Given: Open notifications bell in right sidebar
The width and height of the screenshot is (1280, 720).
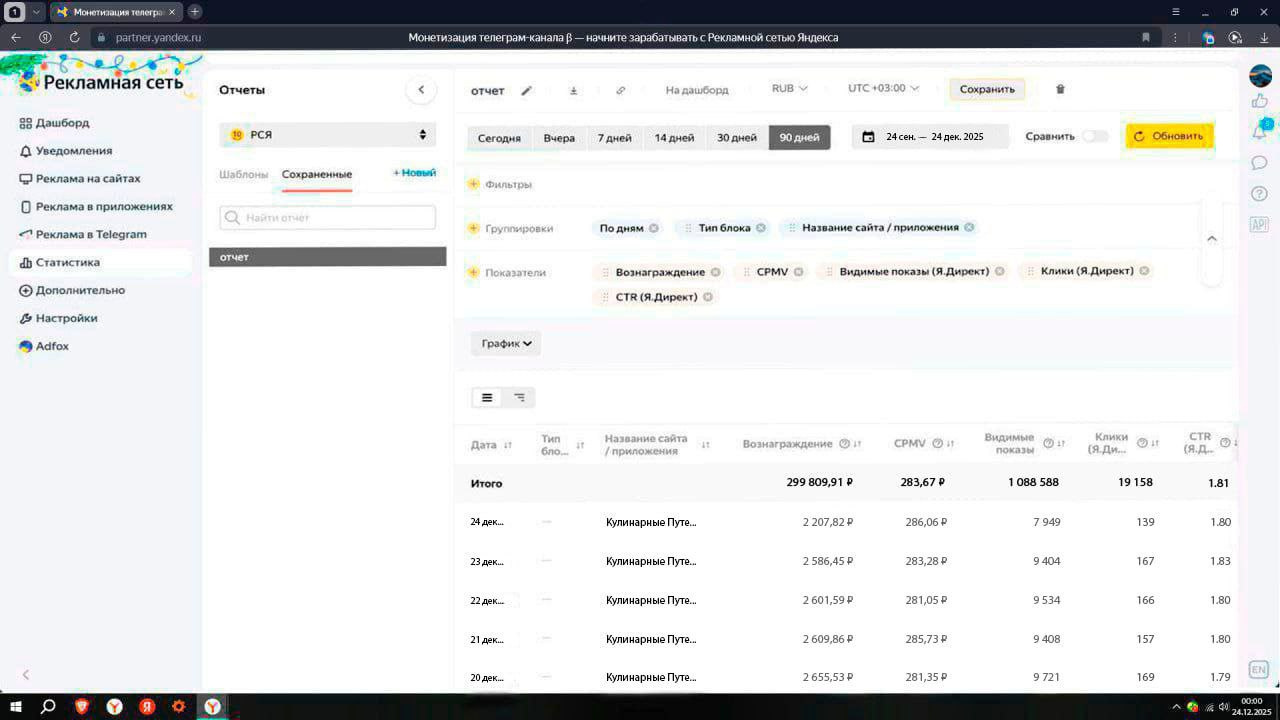Looking at the screenshot, I should point(1260,131).
